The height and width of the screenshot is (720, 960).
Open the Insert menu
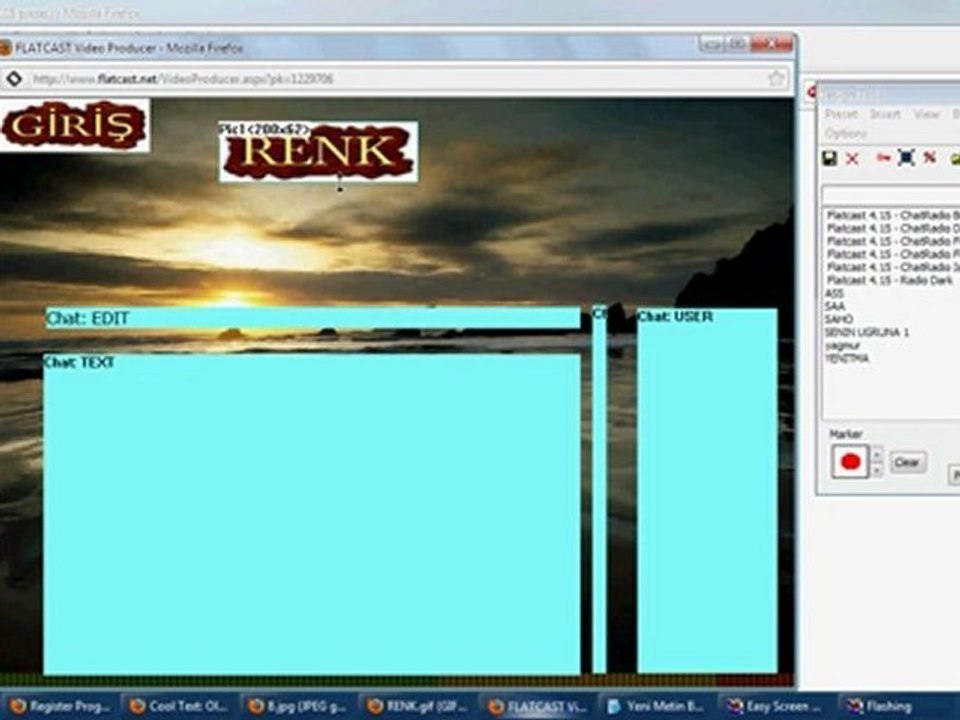(885, 114)
